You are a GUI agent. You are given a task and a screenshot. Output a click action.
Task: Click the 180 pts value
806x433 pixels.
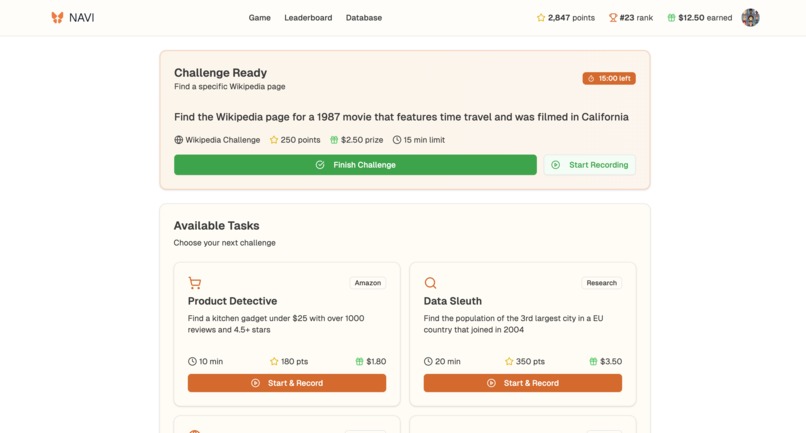[295, 362]
